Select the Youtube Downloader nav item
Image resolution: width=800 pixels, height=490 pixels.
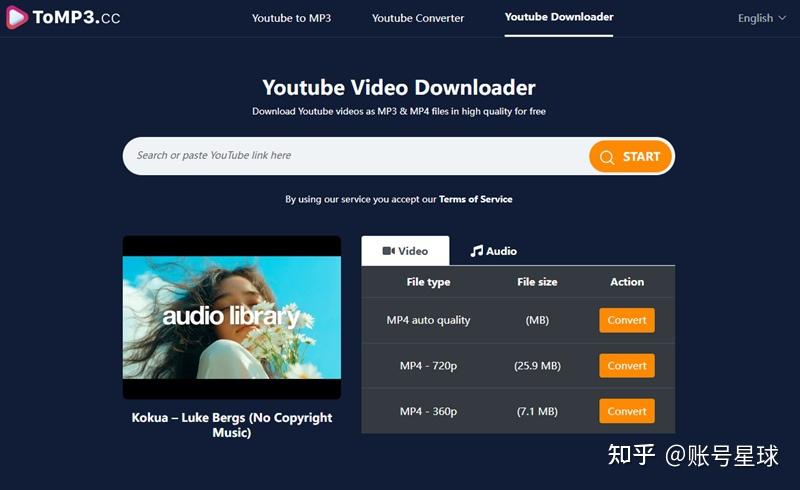pyautogui.click(x=559, y=17)
